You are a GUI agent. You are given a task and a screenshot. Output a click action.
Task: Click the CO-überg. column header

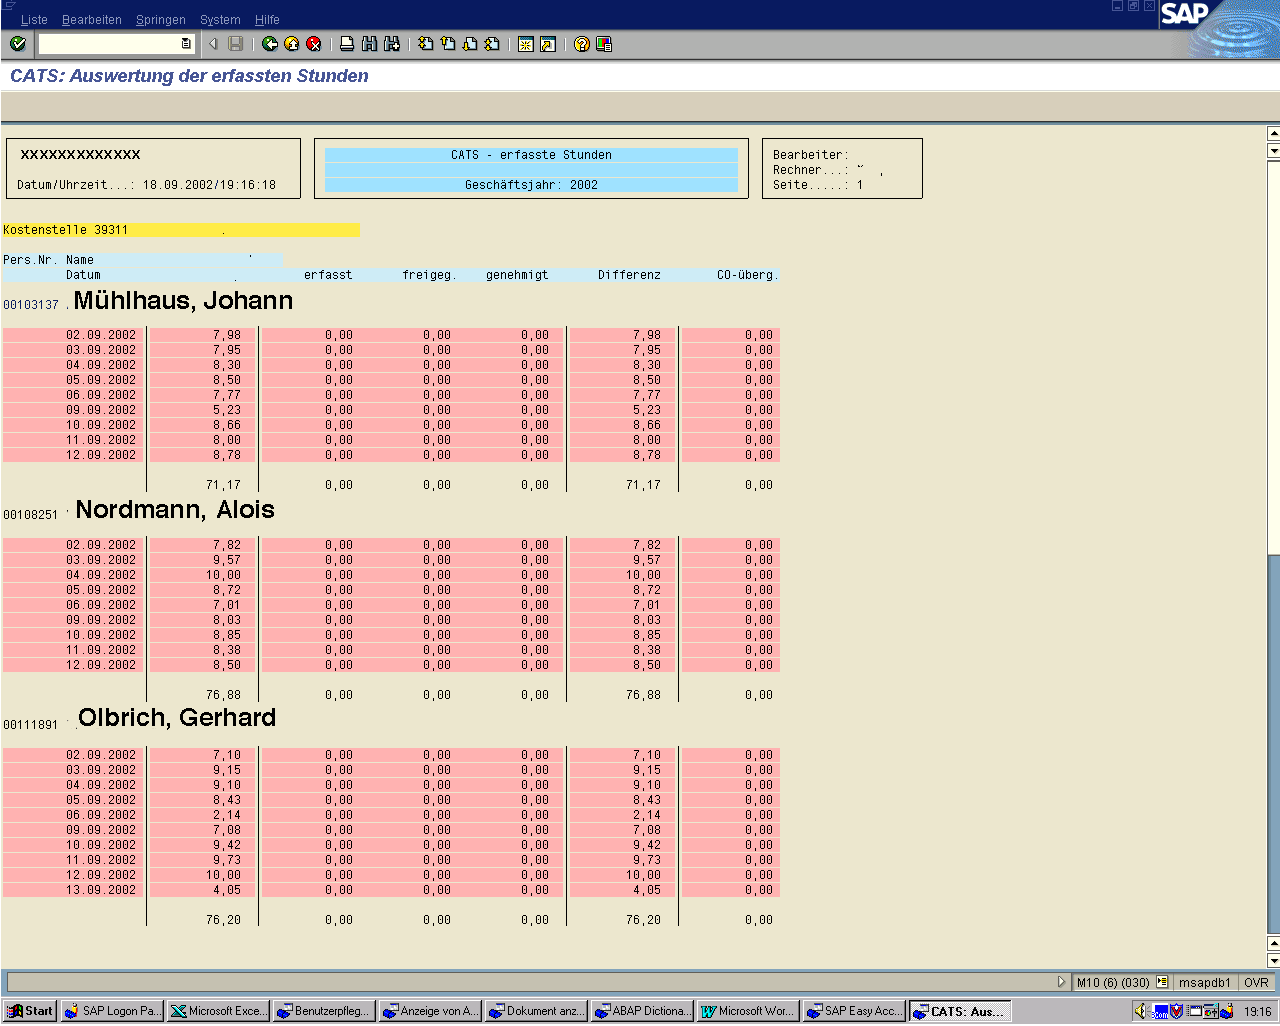[x=747, y=275]
